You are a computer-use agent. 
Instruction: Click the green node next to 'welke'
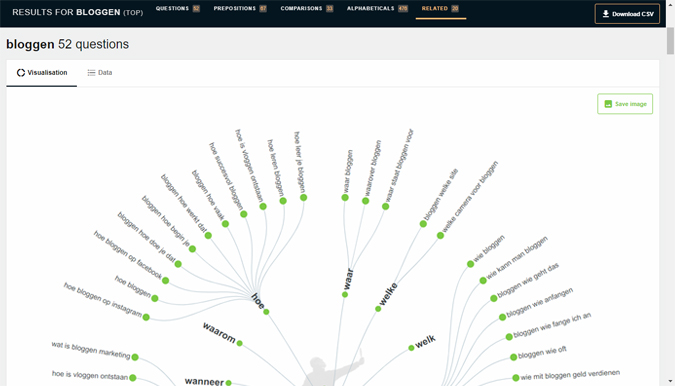pos(378,309)
